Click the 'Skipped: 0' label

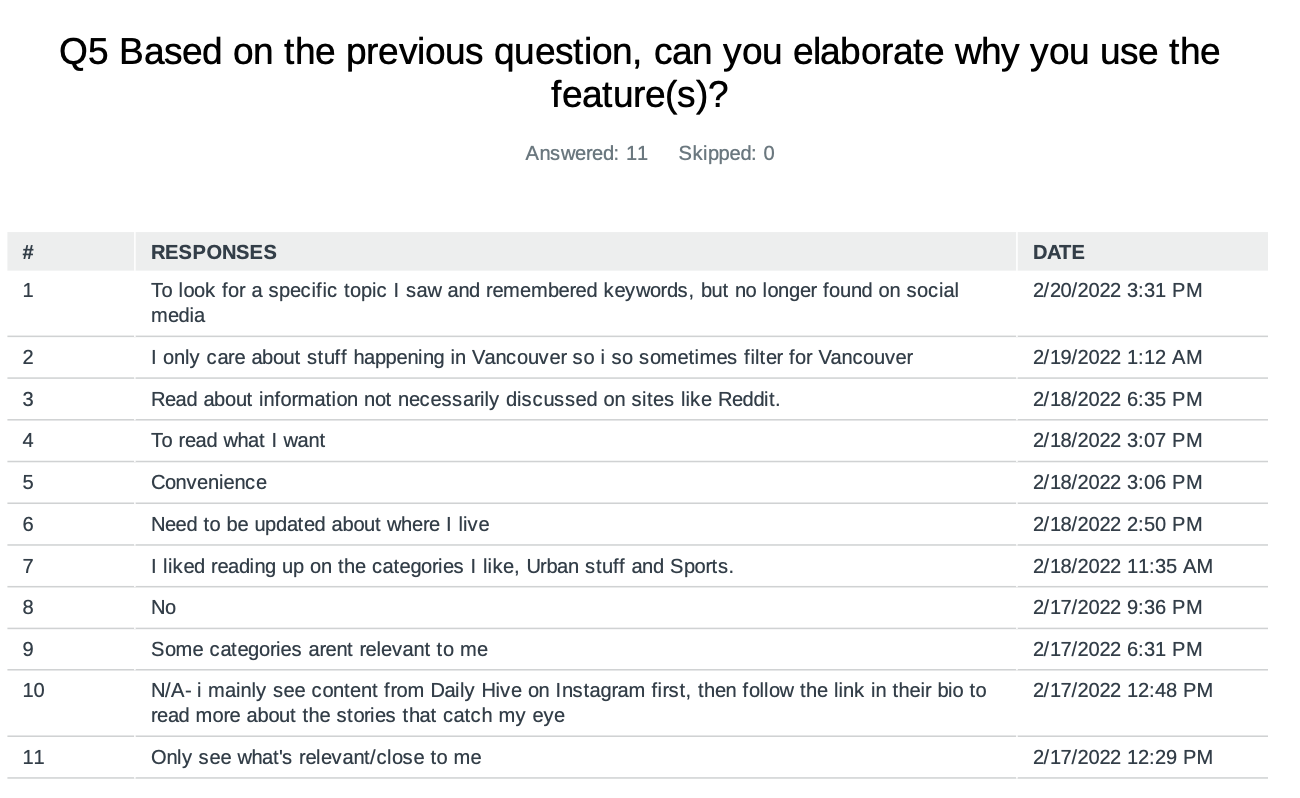click(726, 153)
